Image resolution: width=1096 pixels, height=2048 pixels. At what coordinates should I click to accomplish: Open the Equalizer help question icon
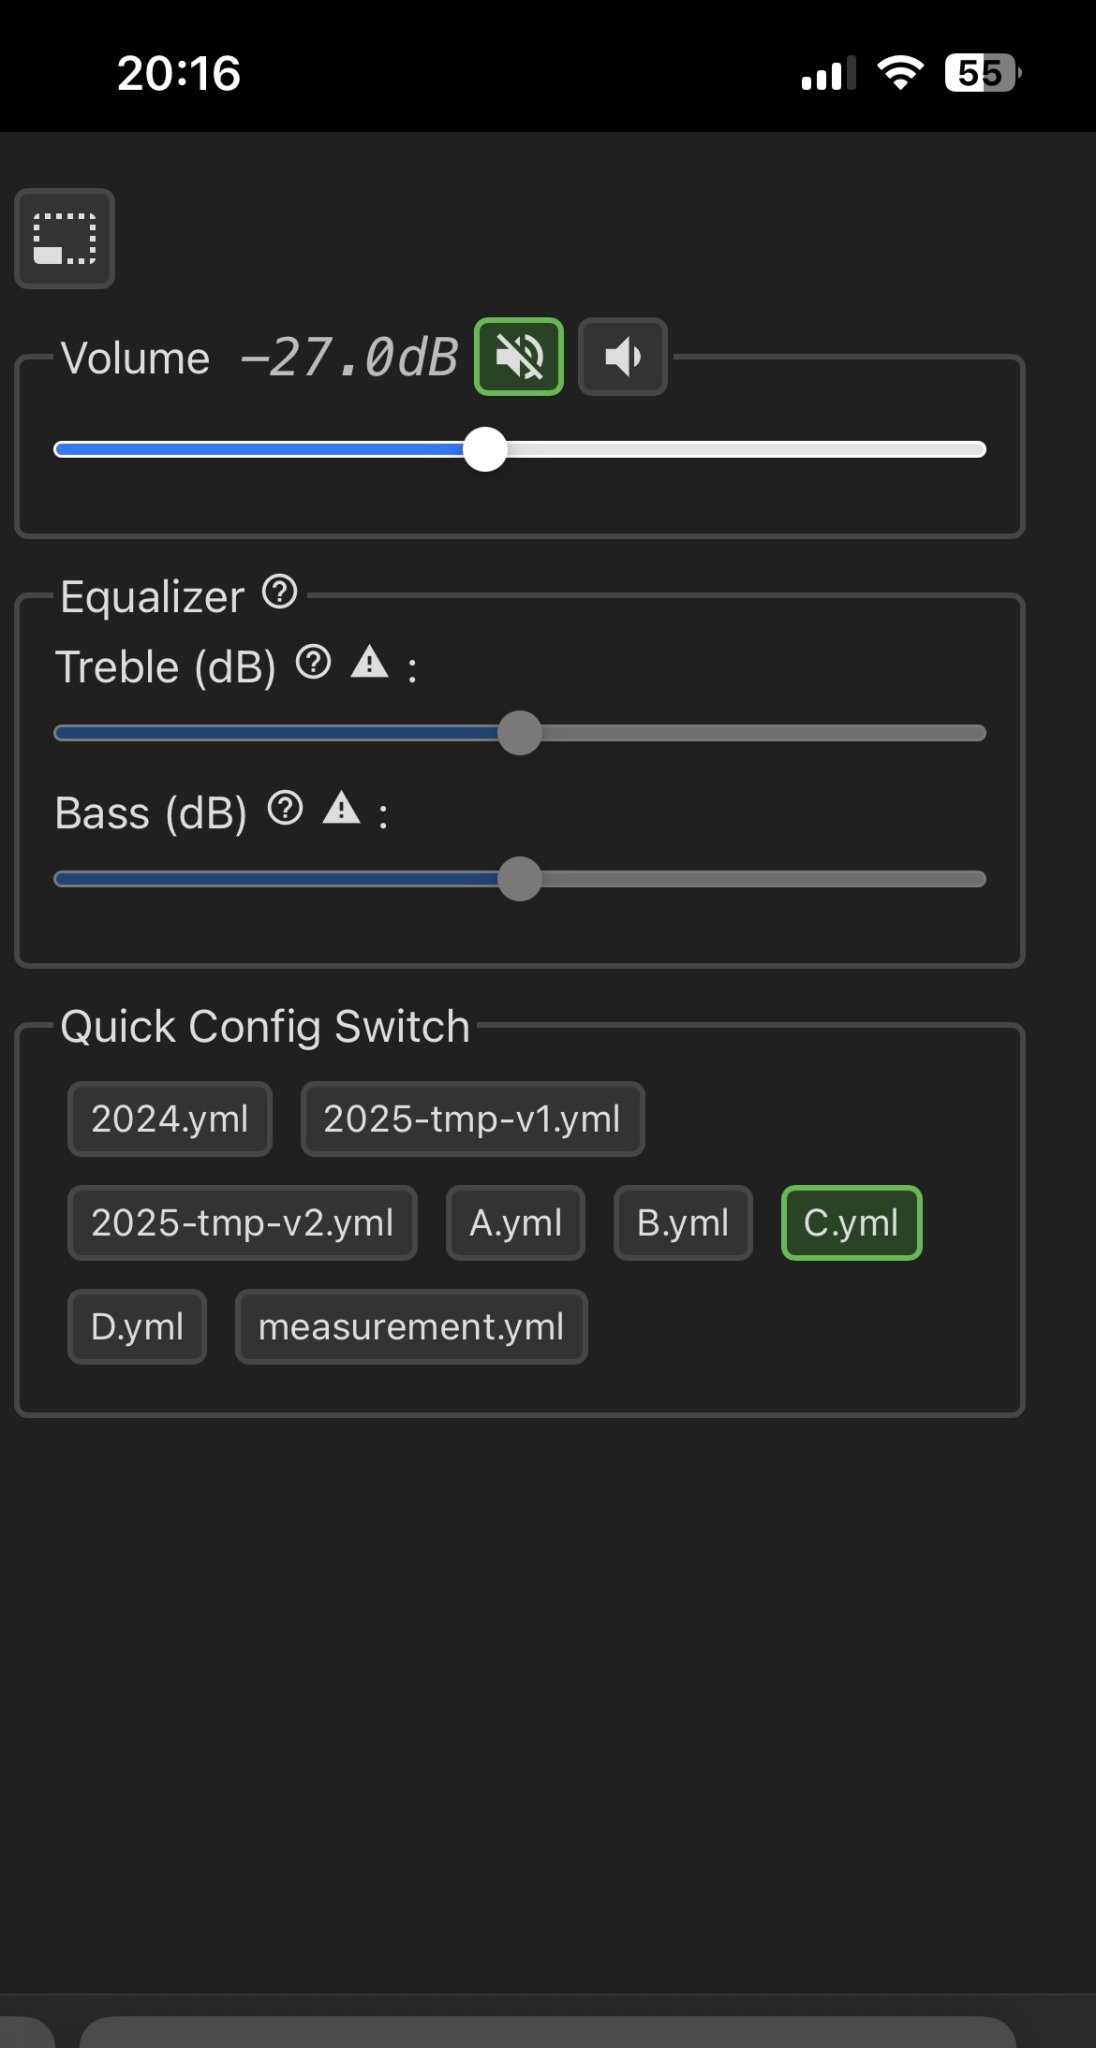(280, 592)
